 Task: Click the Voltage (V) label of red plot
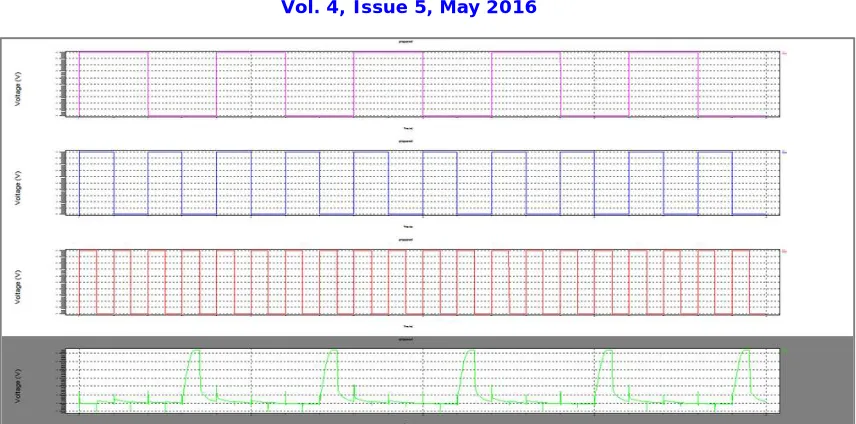pos(19,286)
